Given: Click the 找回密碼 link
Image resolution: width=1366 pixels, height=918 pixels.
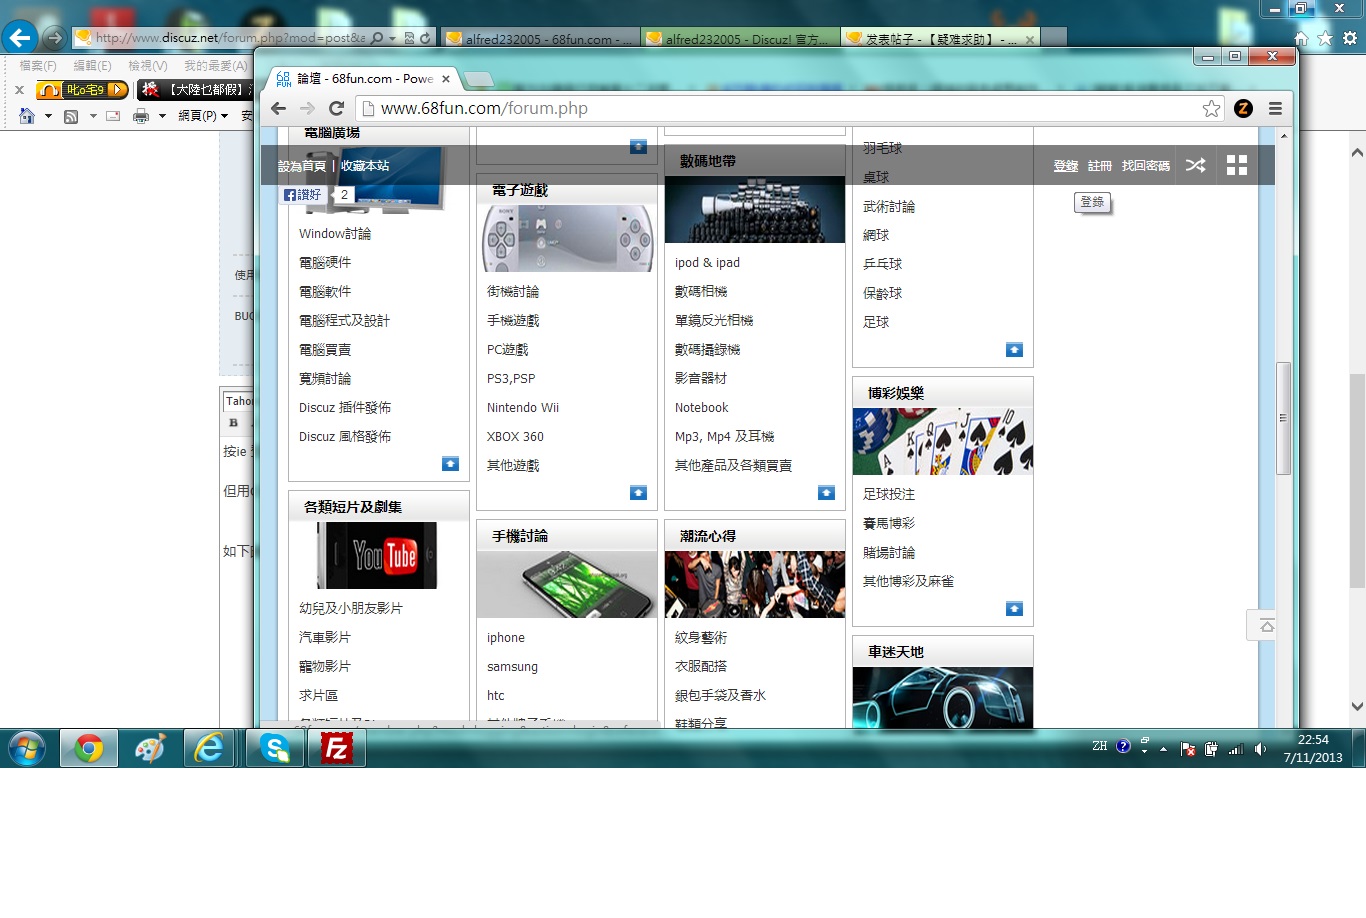Looking at the screenshot, I should click(1146, 166).
